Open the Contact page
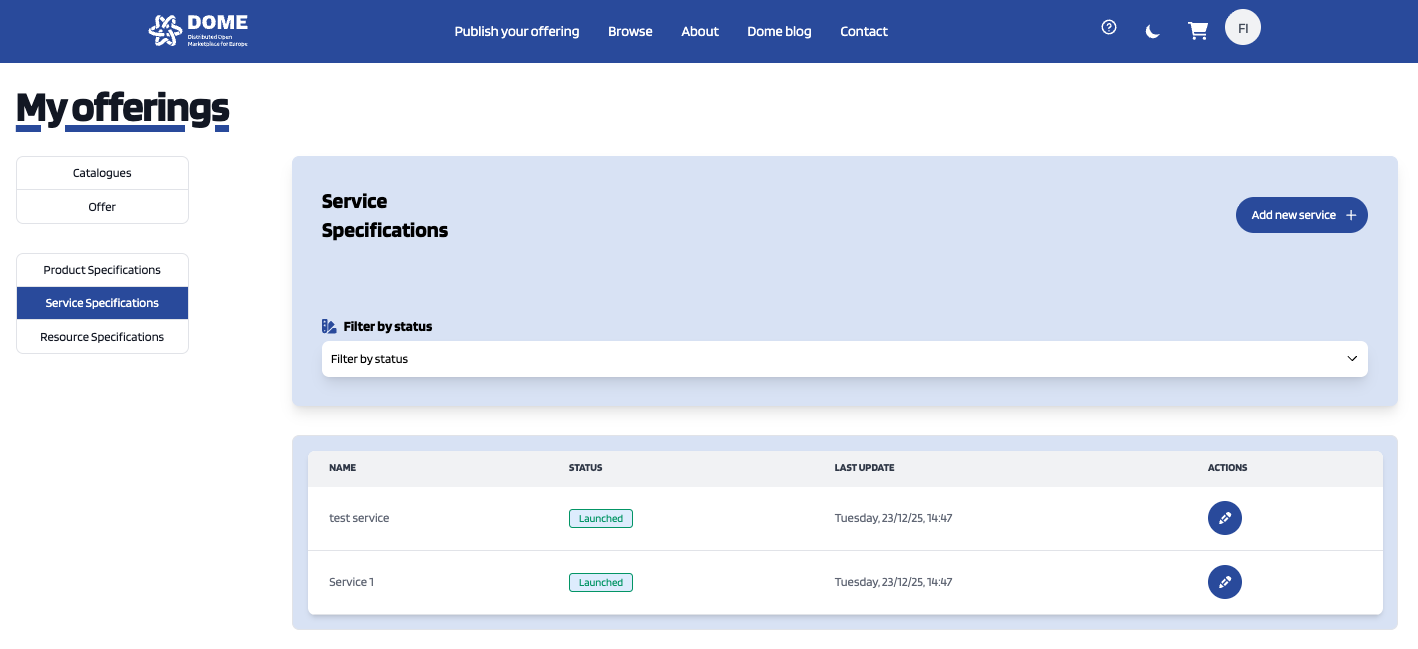The height and width of the screenshot is (649, 1418). [864, 31]
